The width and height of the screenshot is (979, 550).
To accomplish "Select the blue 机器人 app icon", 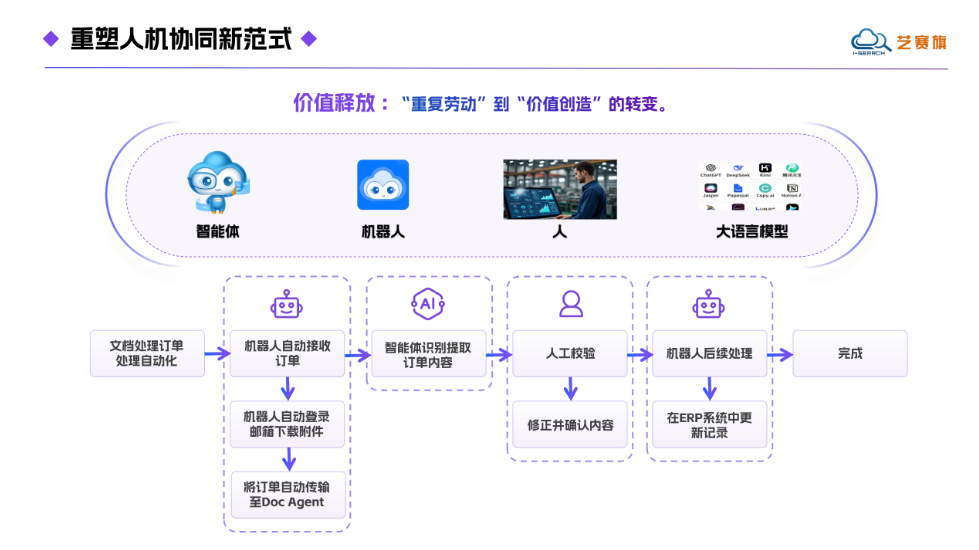I will 383,185.
